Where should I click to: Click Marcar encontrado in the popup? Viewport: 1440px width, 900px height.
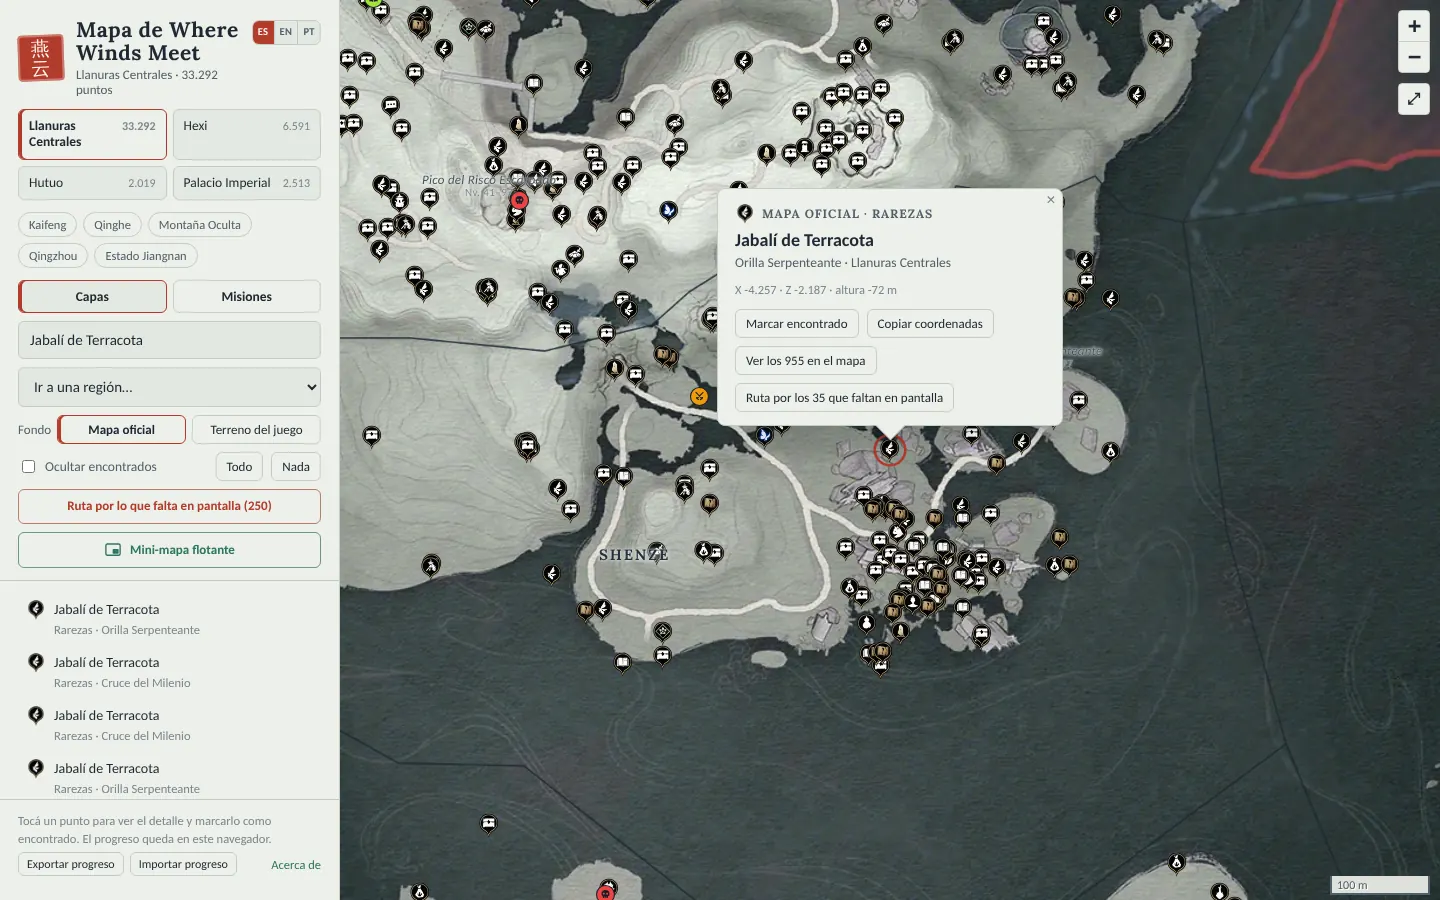(796, 324)
